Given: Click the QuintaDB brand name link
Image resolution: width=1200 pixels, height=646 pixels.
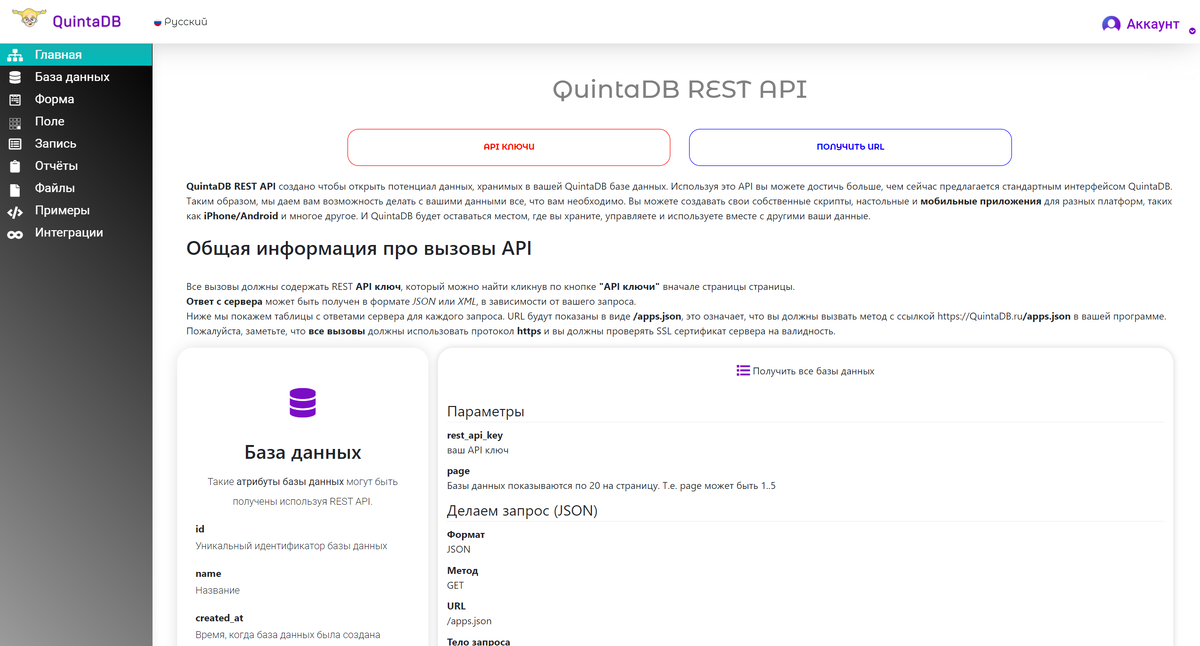Looking at the screenshot, I should pyautogui.click(x=86, y=21).
